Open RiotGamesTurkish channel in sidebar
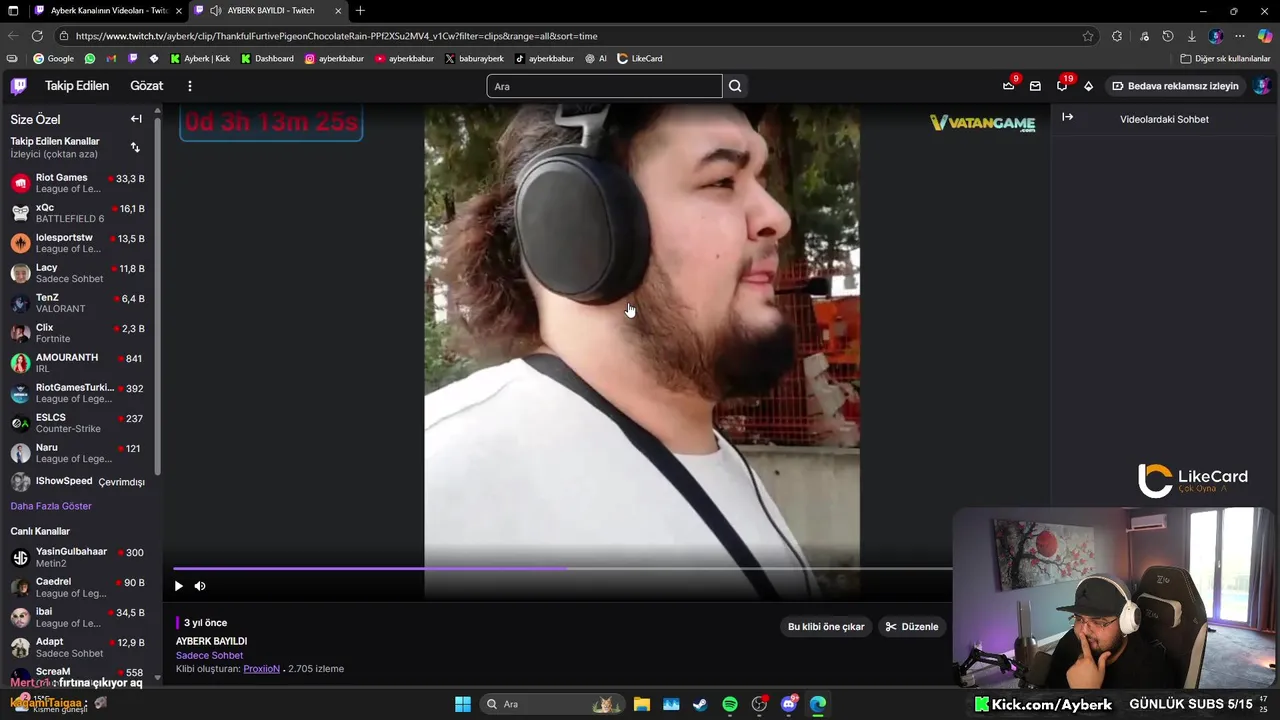This screenshot has width=1280, height=720. [78, 393]
